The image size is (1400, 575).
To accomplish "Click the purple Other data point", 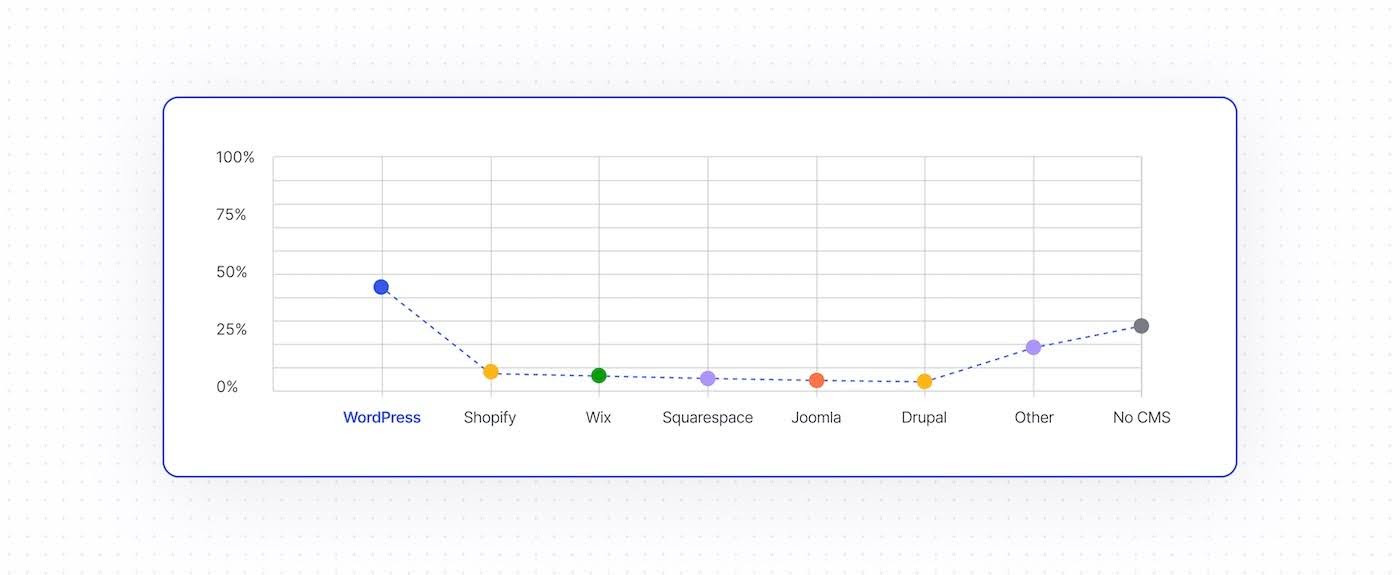I will tap(1033, 347).
